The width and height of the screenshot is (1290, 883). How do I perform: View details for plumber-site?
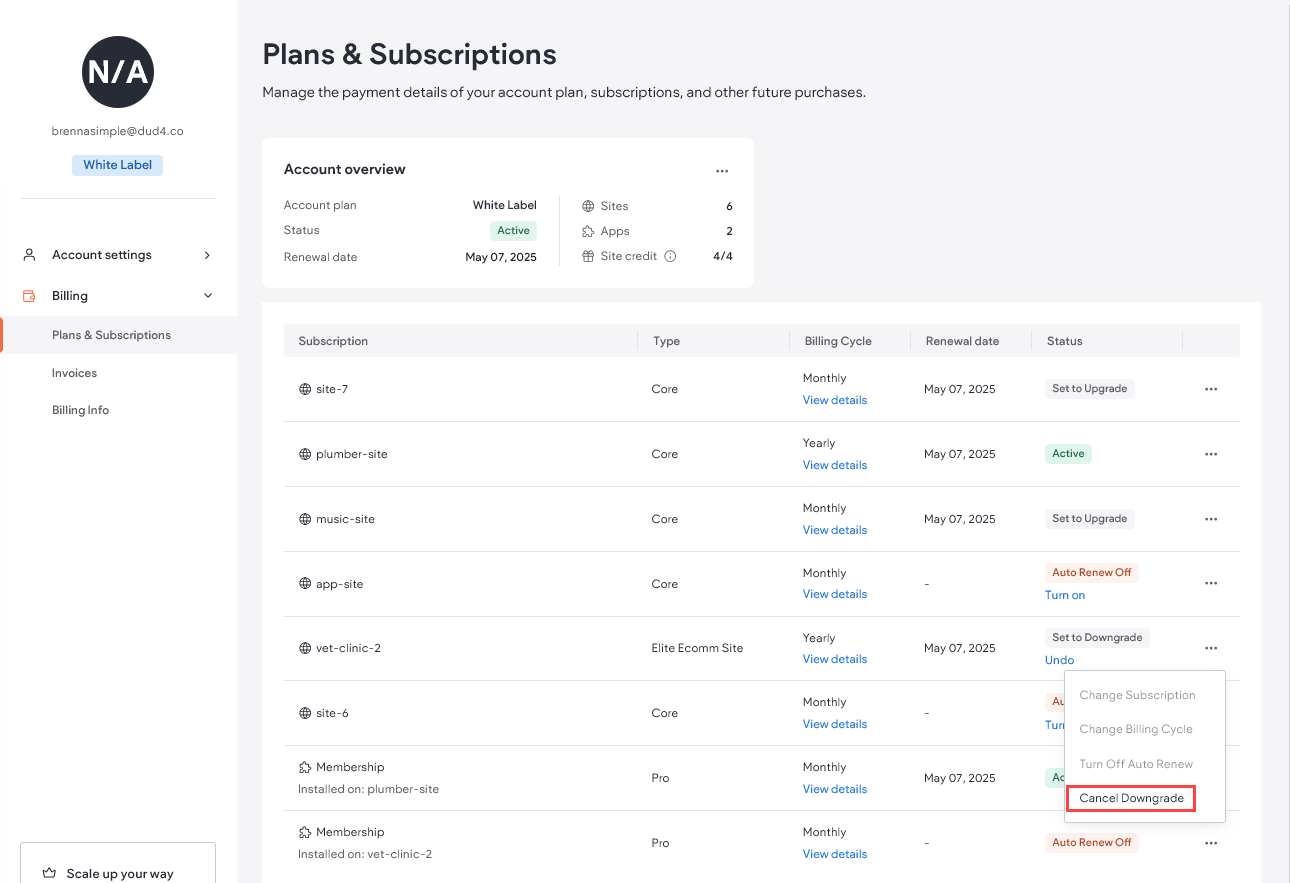point(834,464)
